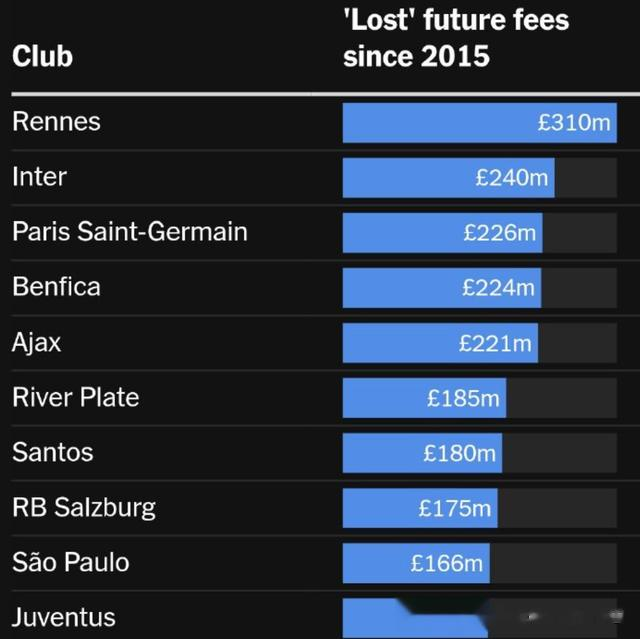Select the Inter club name

(40, 177)
